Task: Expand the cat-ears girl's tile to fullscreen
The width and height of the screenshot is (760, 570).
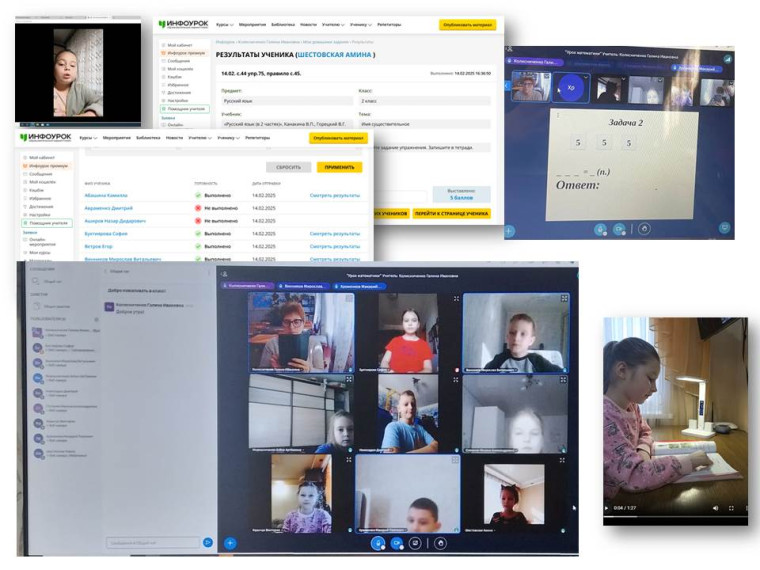Action: [x=562, y=460]
